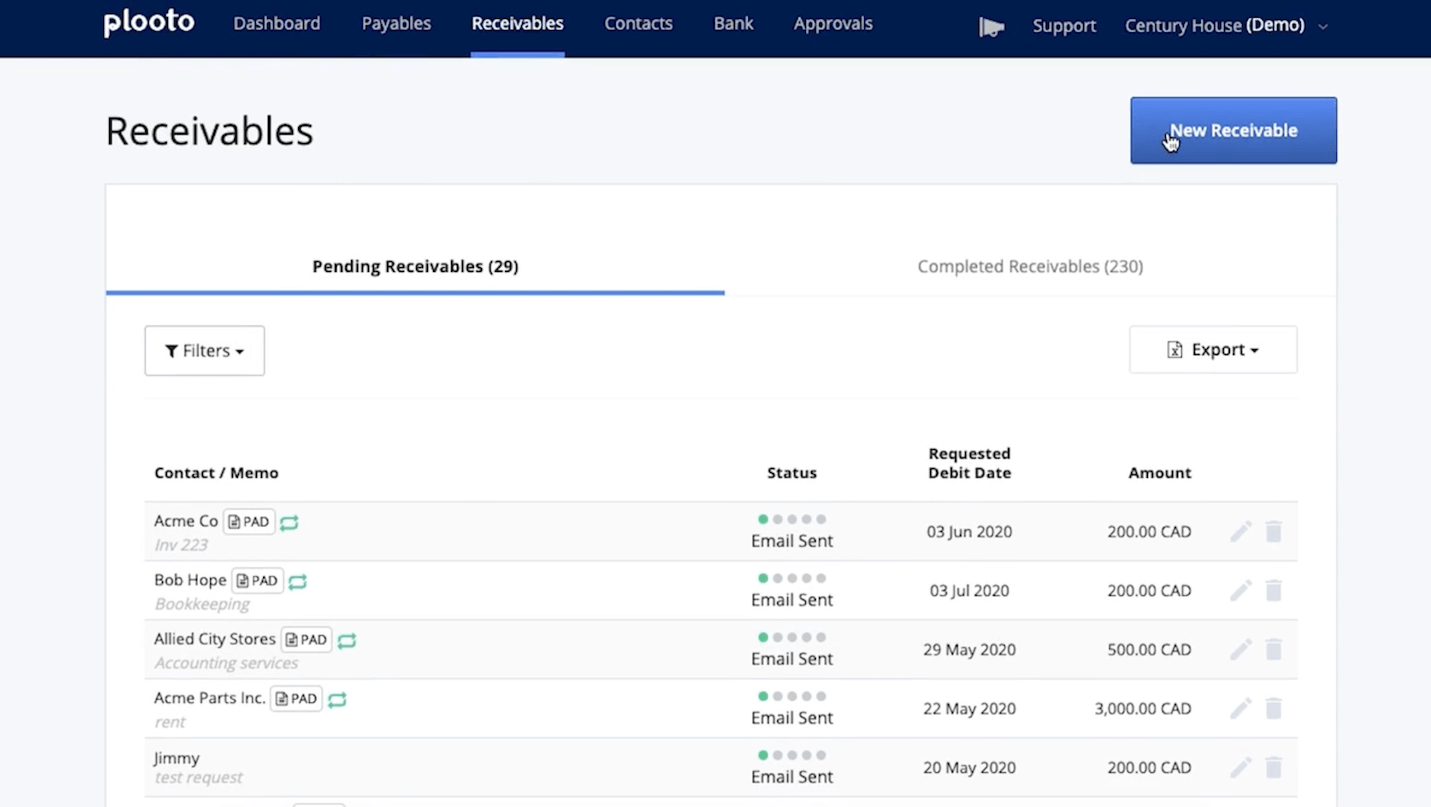Viewport: 1431px width, 807px height.
Task: Click the Inv 223 memo
Action: coord(181,545)
